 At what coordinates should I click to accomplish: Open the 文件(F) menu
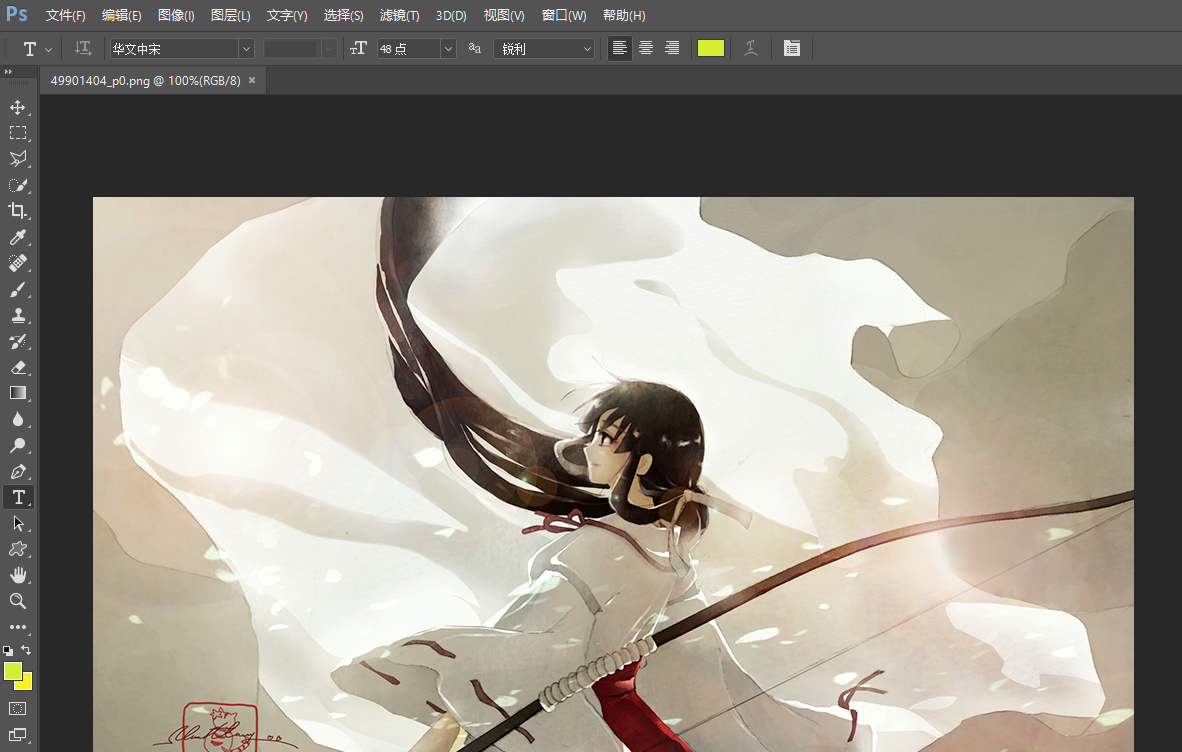point(66,15)
